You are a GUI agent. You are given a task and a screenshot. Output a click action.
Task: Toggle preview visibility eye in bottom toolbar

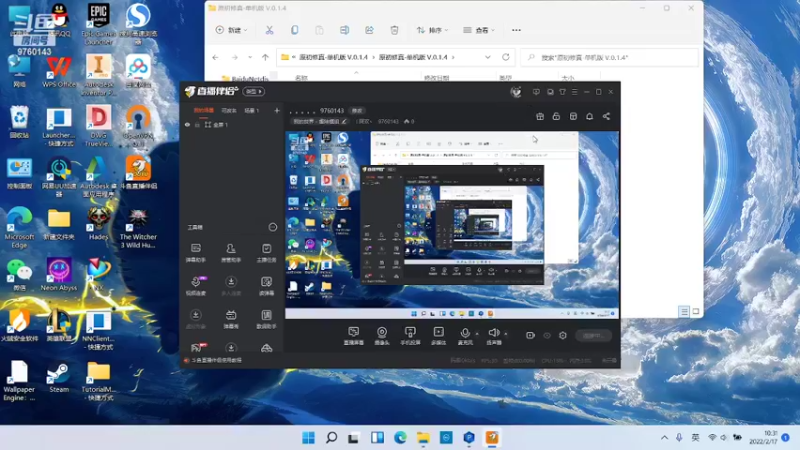[x=546, y=335]
